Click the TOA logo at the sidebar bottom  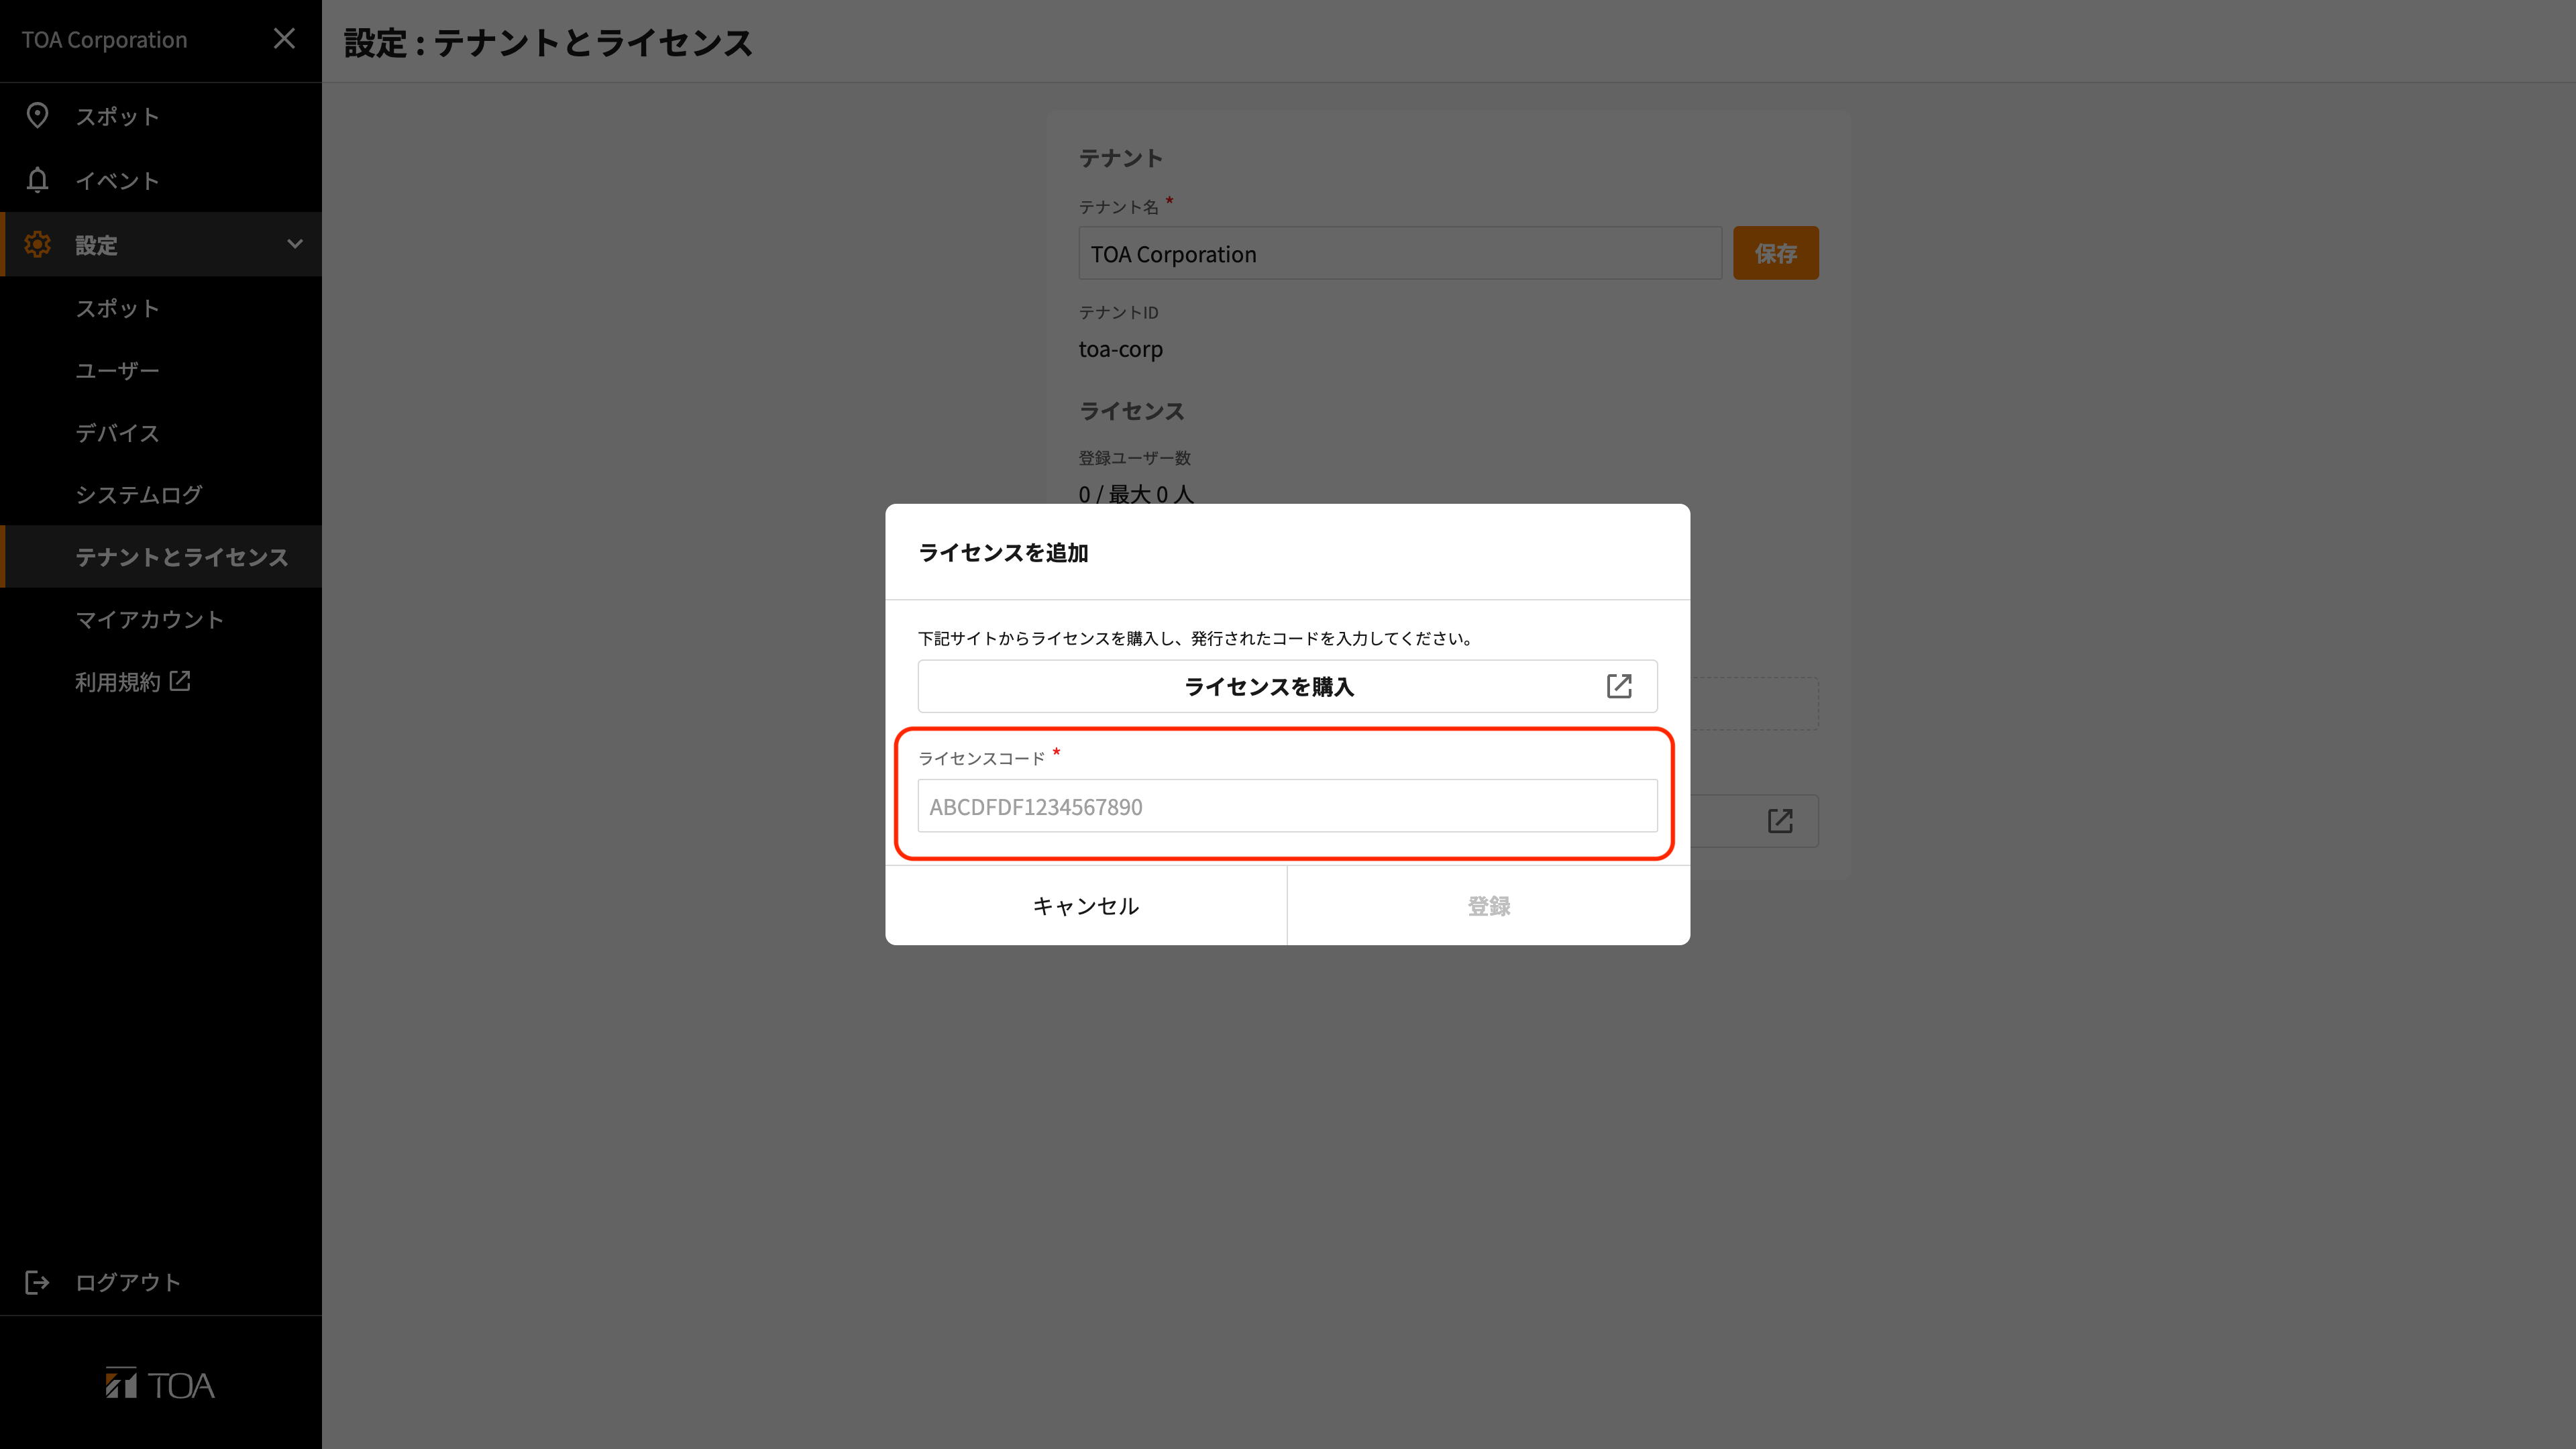coord(160,1384)
